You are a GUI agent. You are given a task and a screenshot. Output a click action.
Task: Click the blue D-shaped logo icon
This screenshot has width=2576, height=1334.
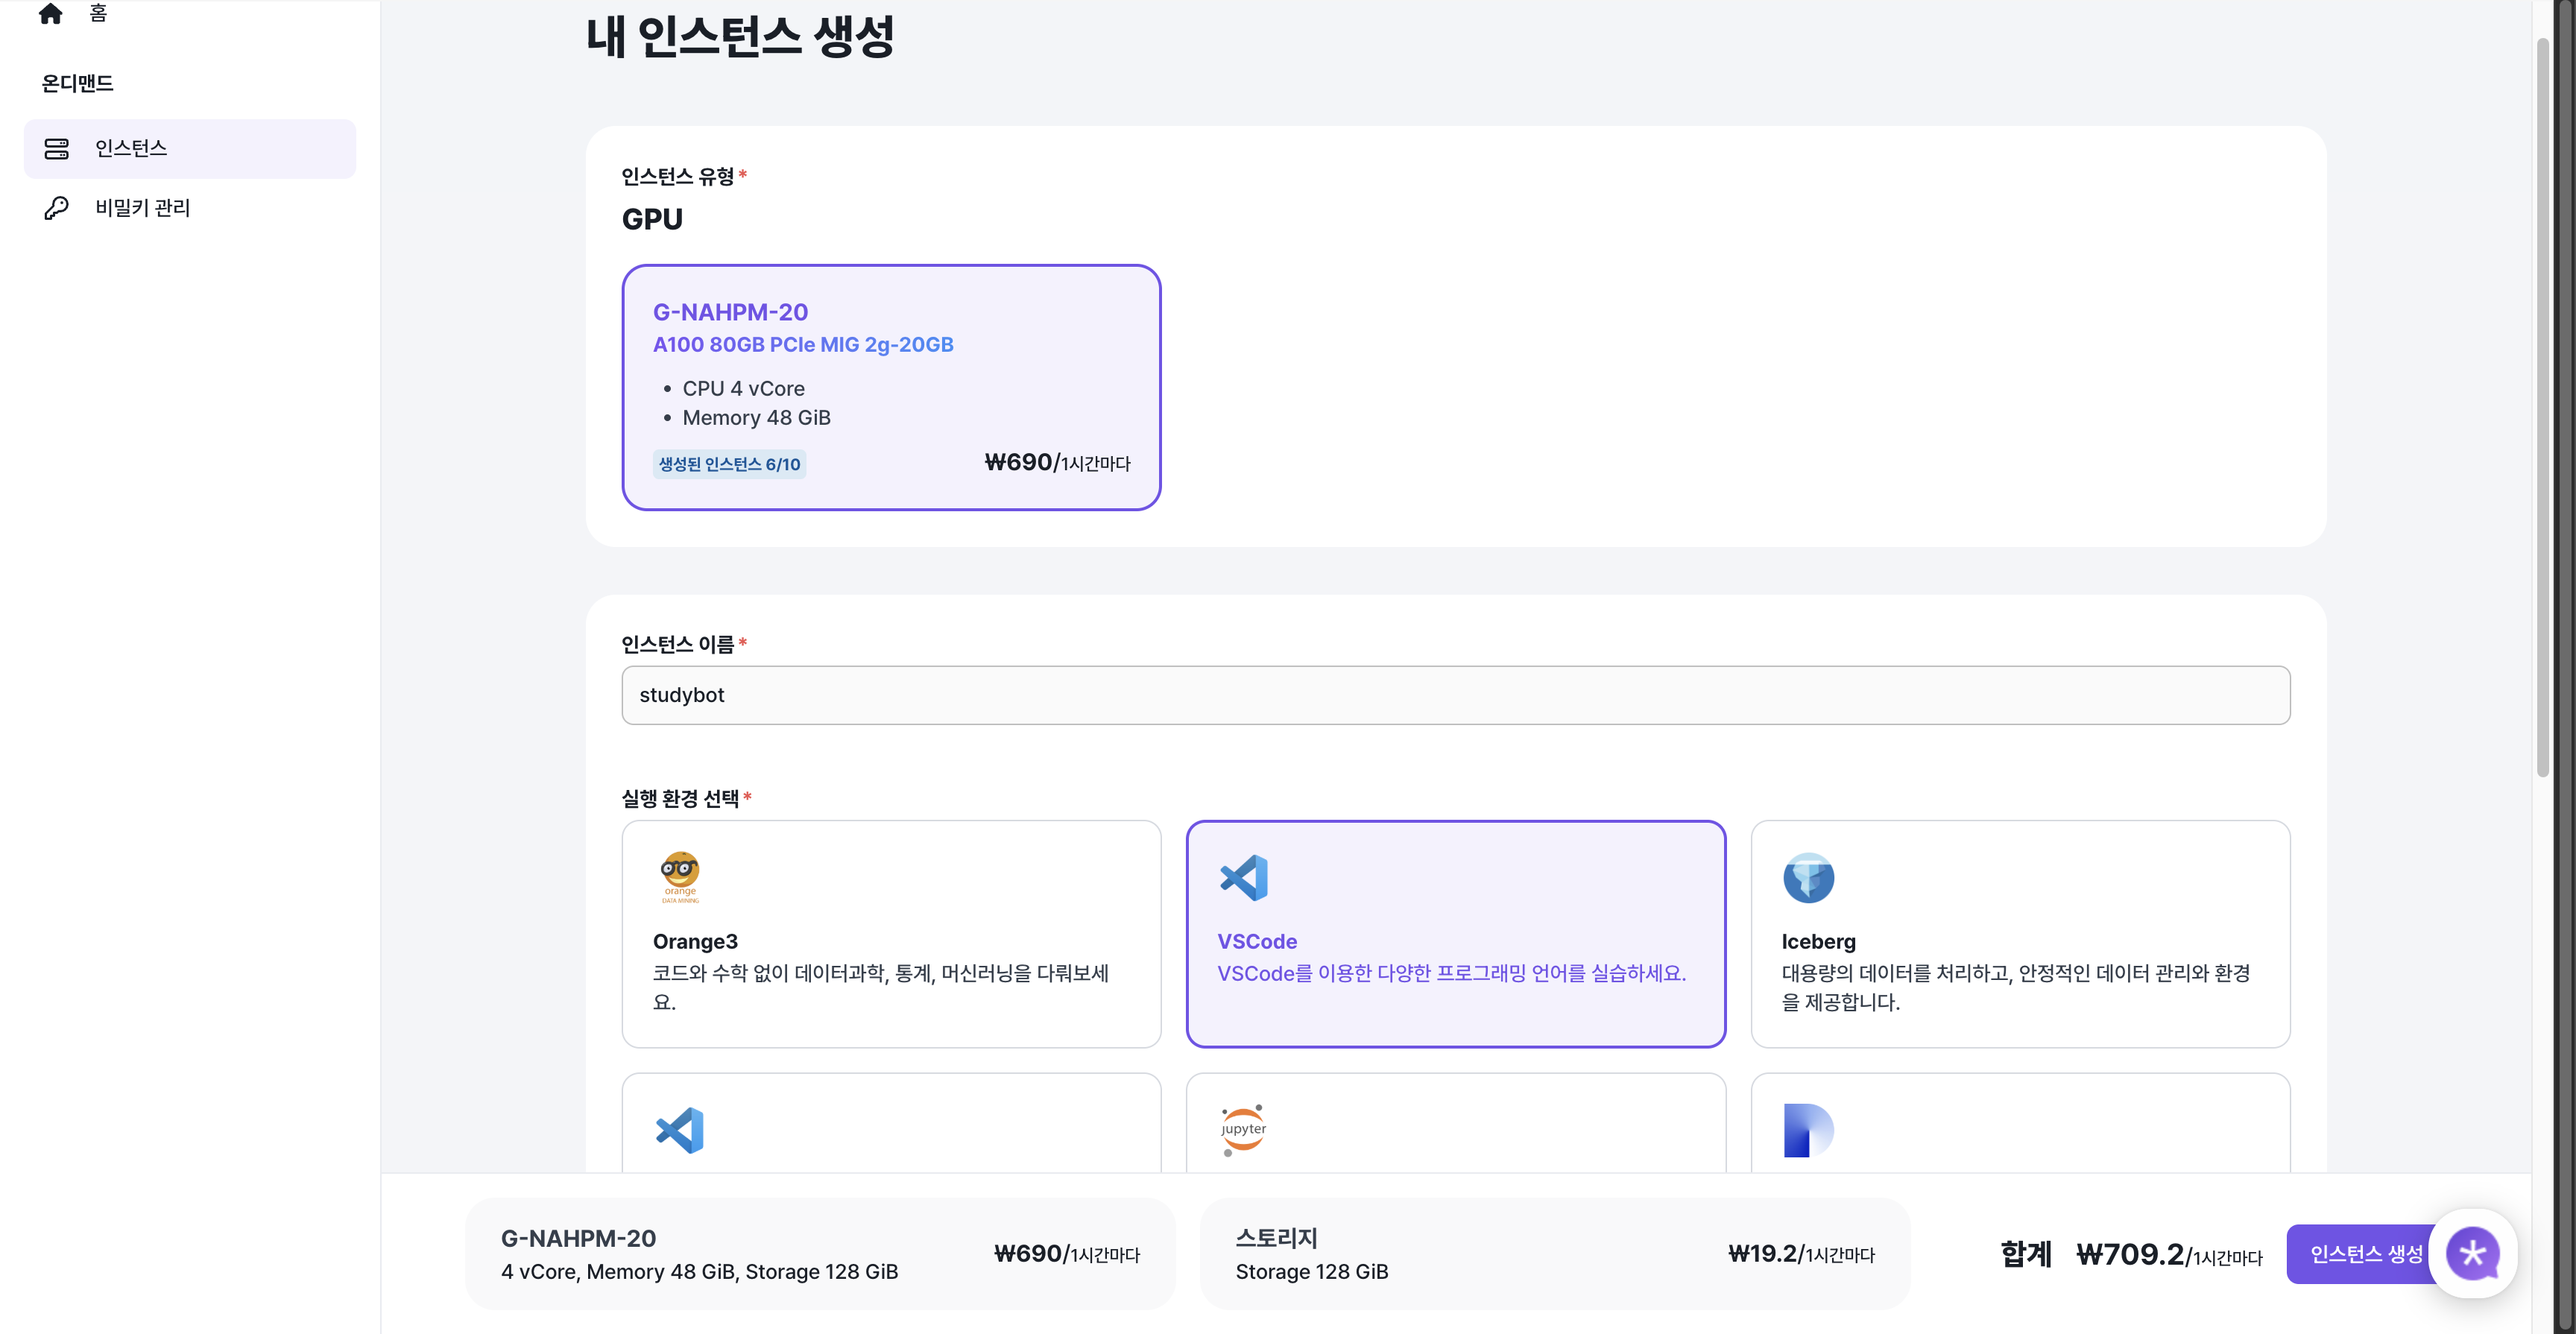point(1807,1130)
